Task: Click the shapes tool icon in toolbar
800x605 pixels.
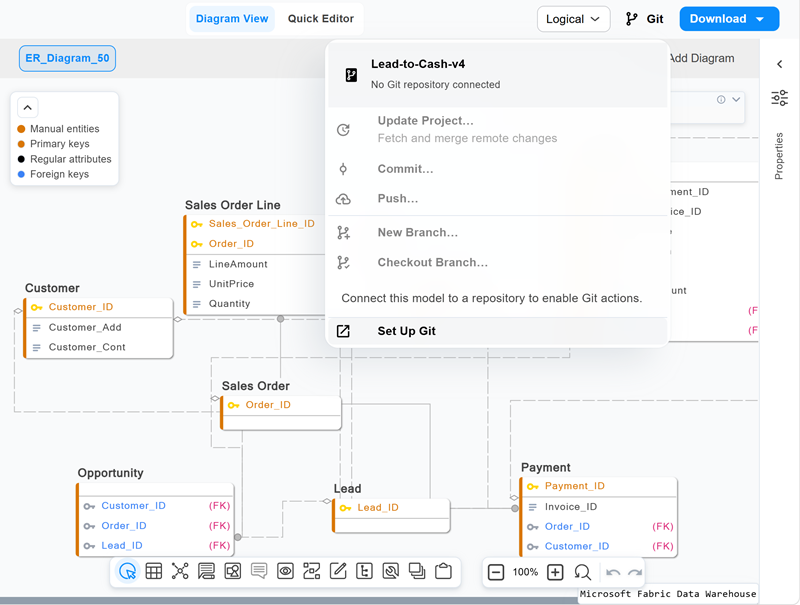Action: 233,571
